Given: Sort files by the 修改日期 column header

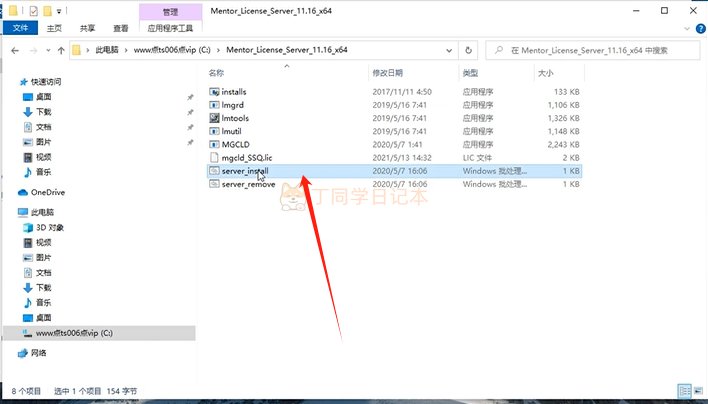Looking at the screenshot, I should 387,73.
